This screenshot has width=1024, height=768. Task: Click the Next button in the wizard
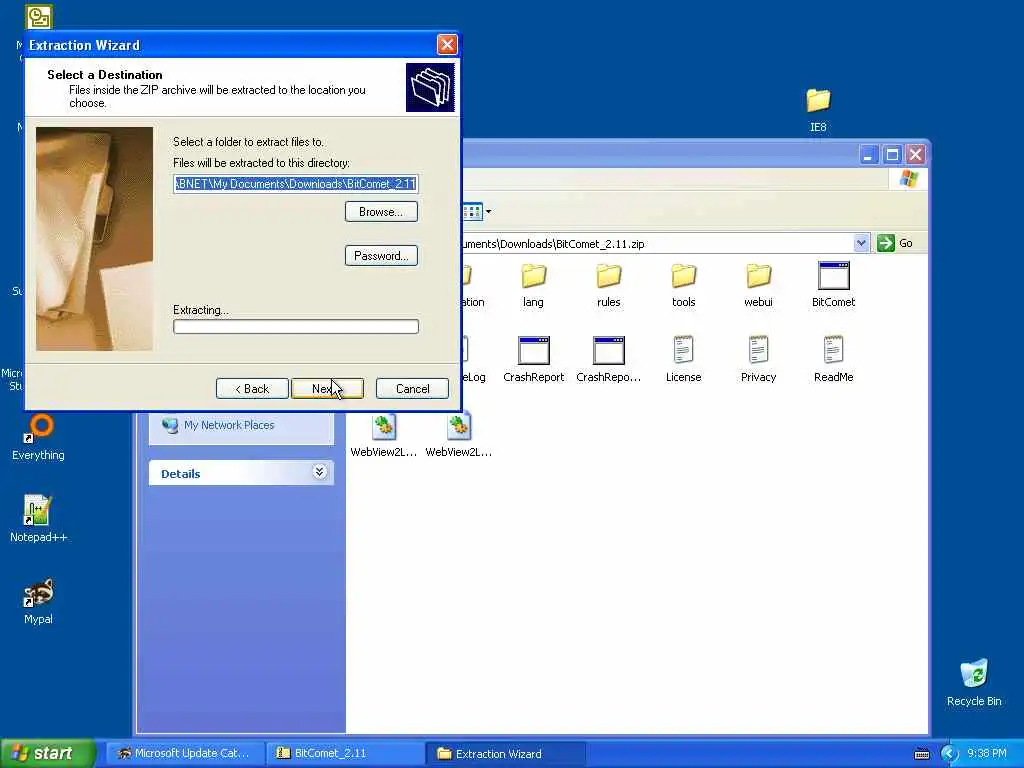point(327,389)
